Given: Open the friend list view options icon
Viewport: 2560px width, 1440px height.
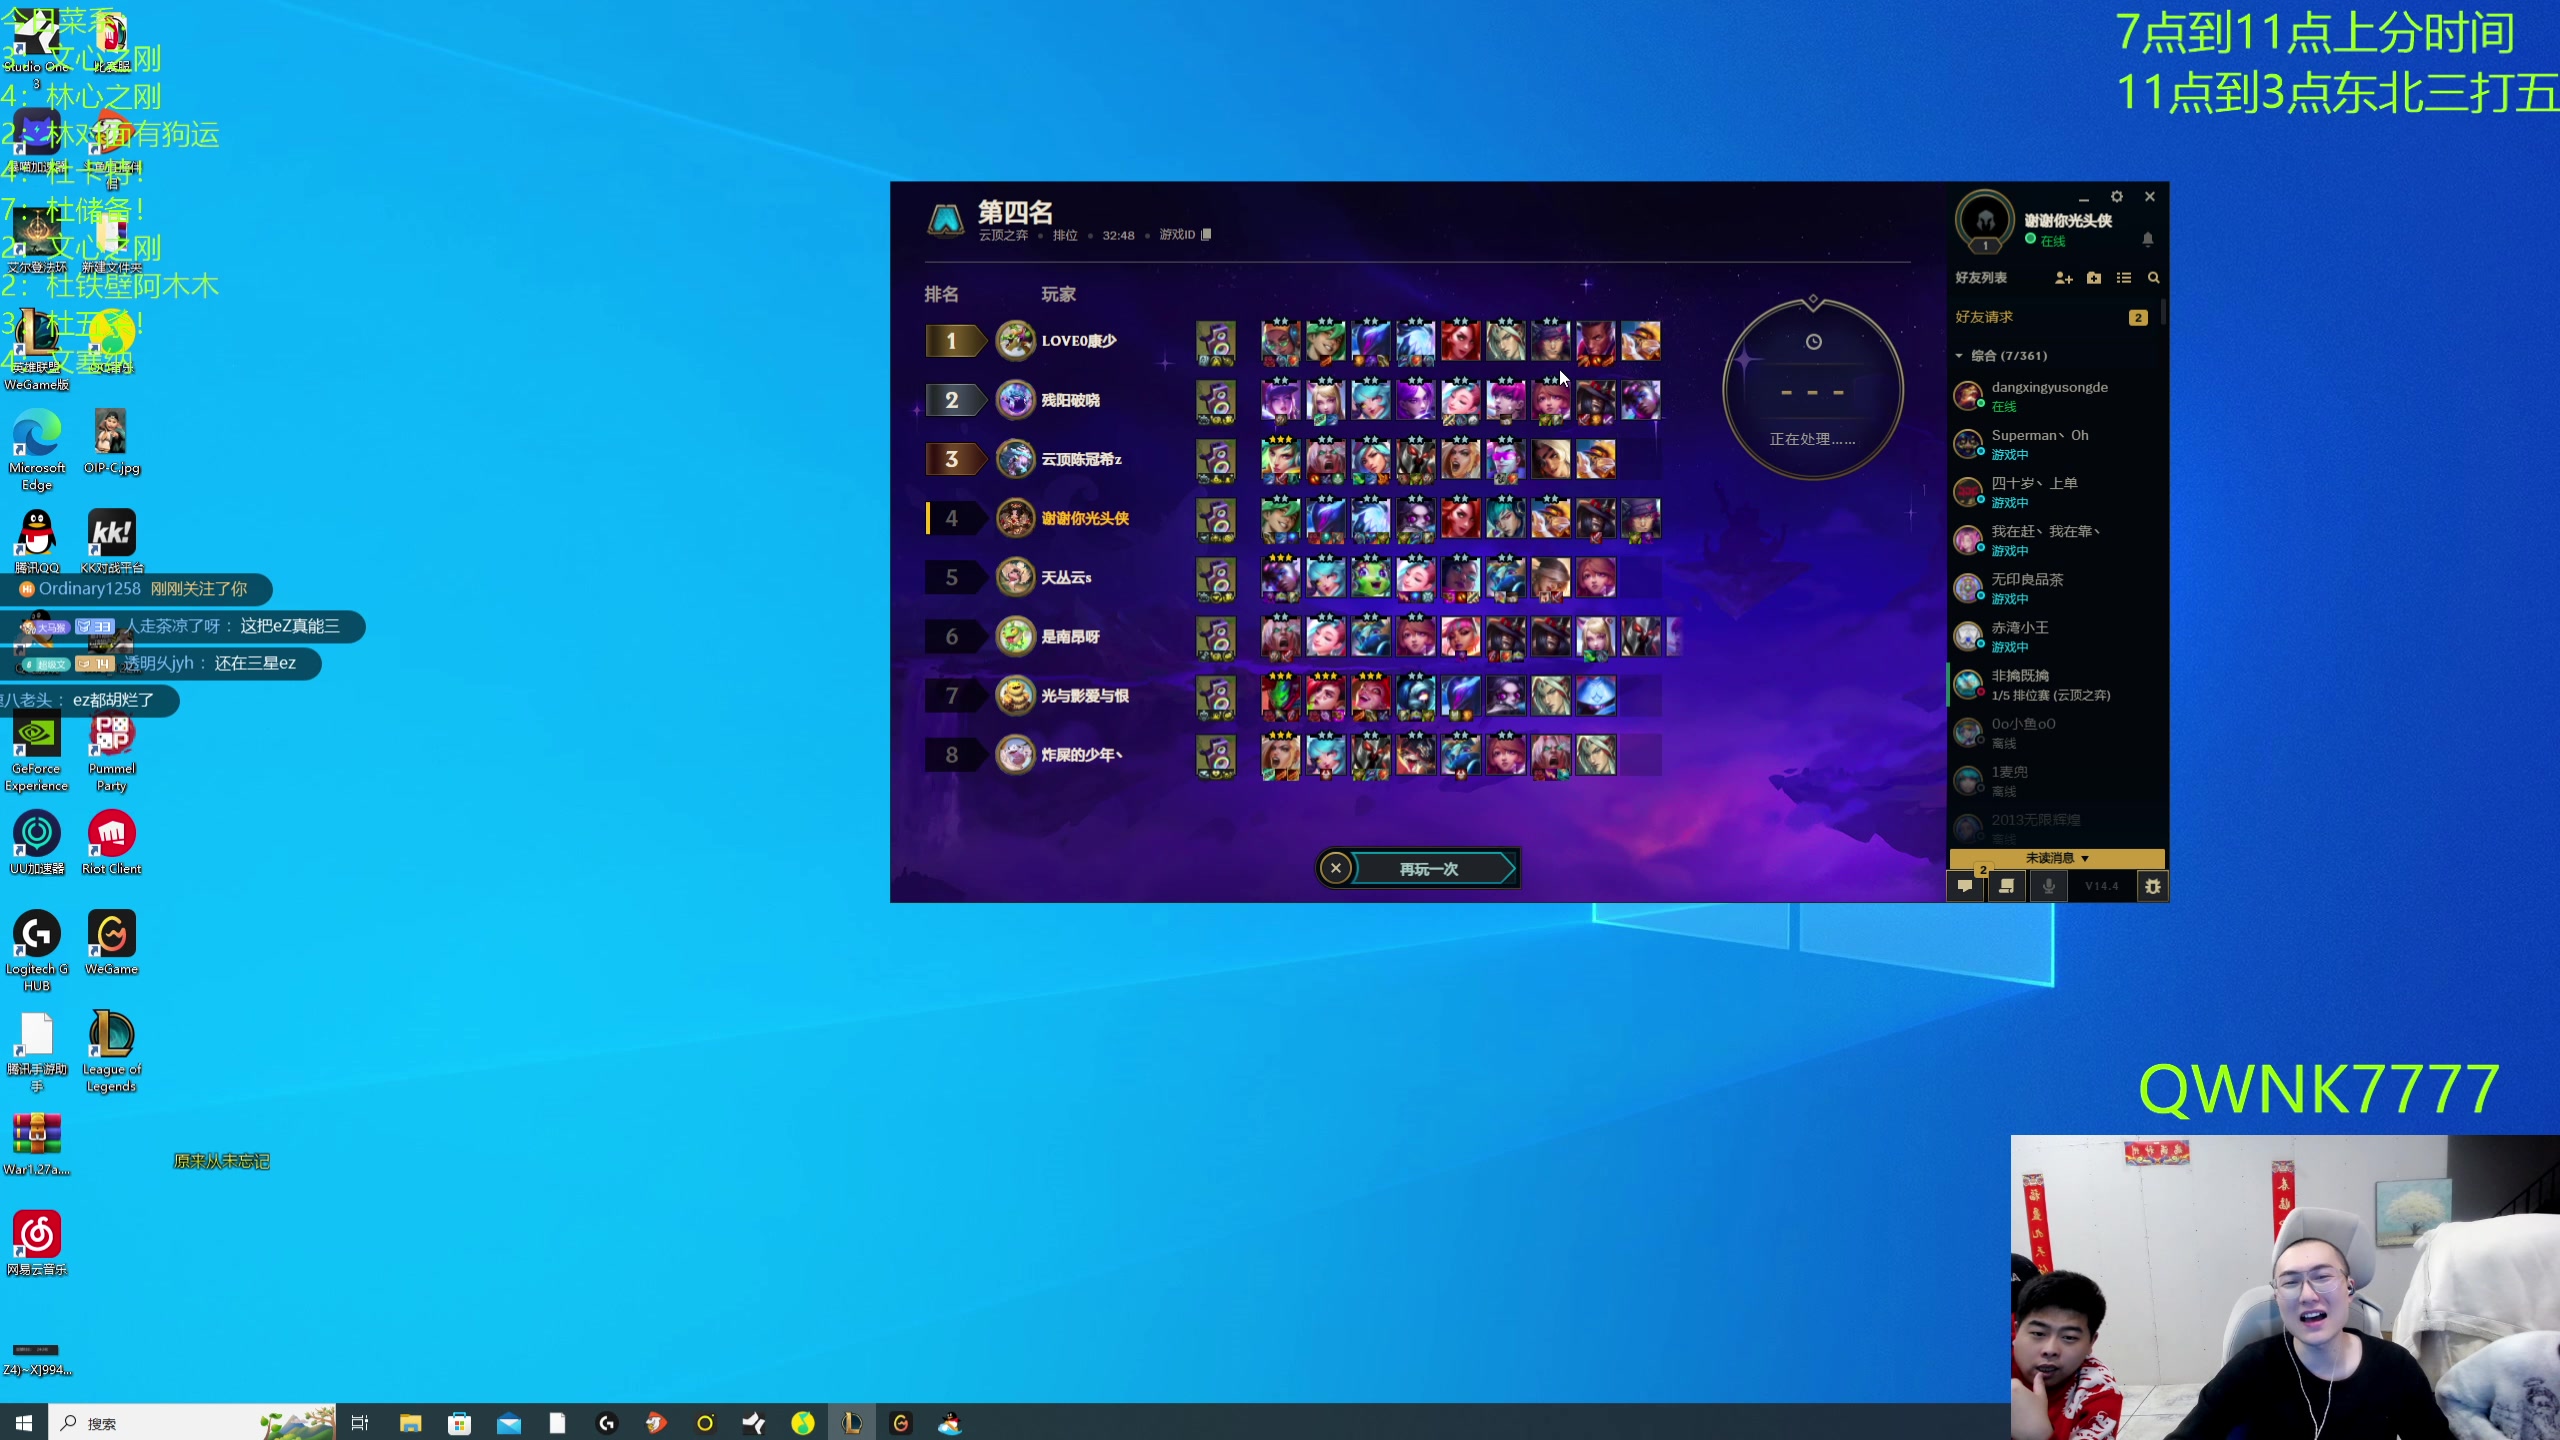Looking at the screenshot, I should click(x=2124, y=278).
